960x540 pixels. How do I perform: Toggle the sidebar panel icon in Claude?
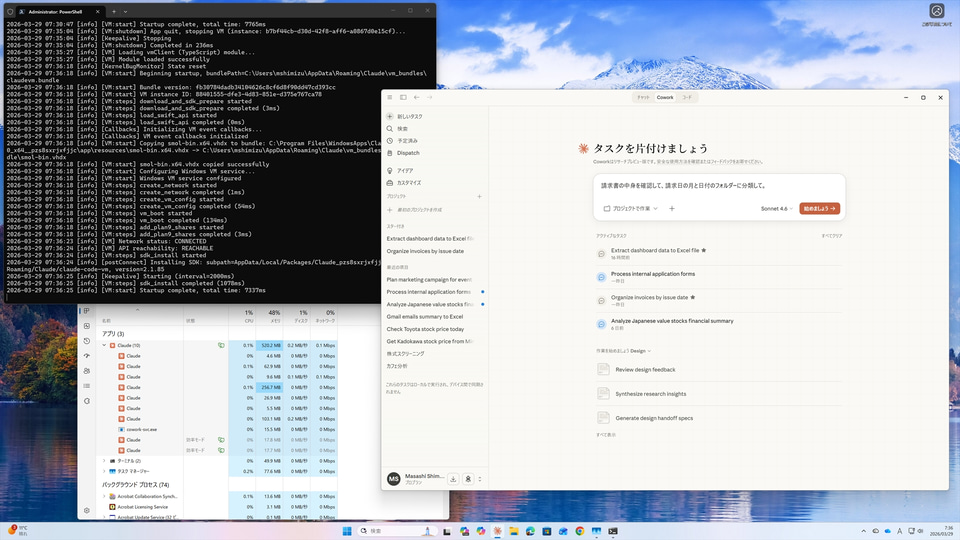403,97
